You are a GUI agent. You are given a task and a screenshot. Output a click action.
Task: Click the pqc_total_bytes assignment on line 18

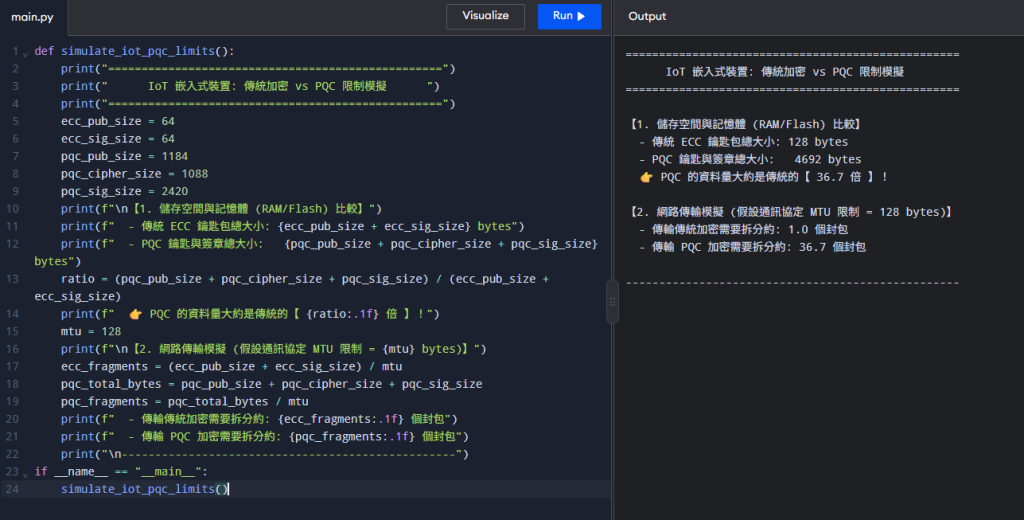(x=272, y=384)
